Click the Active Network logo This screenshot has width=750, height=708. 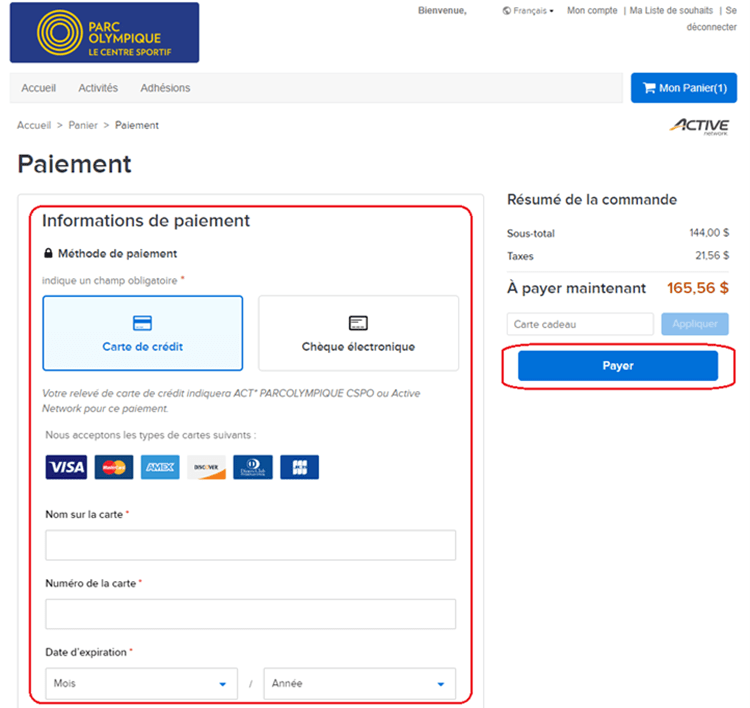click(700, 126)
